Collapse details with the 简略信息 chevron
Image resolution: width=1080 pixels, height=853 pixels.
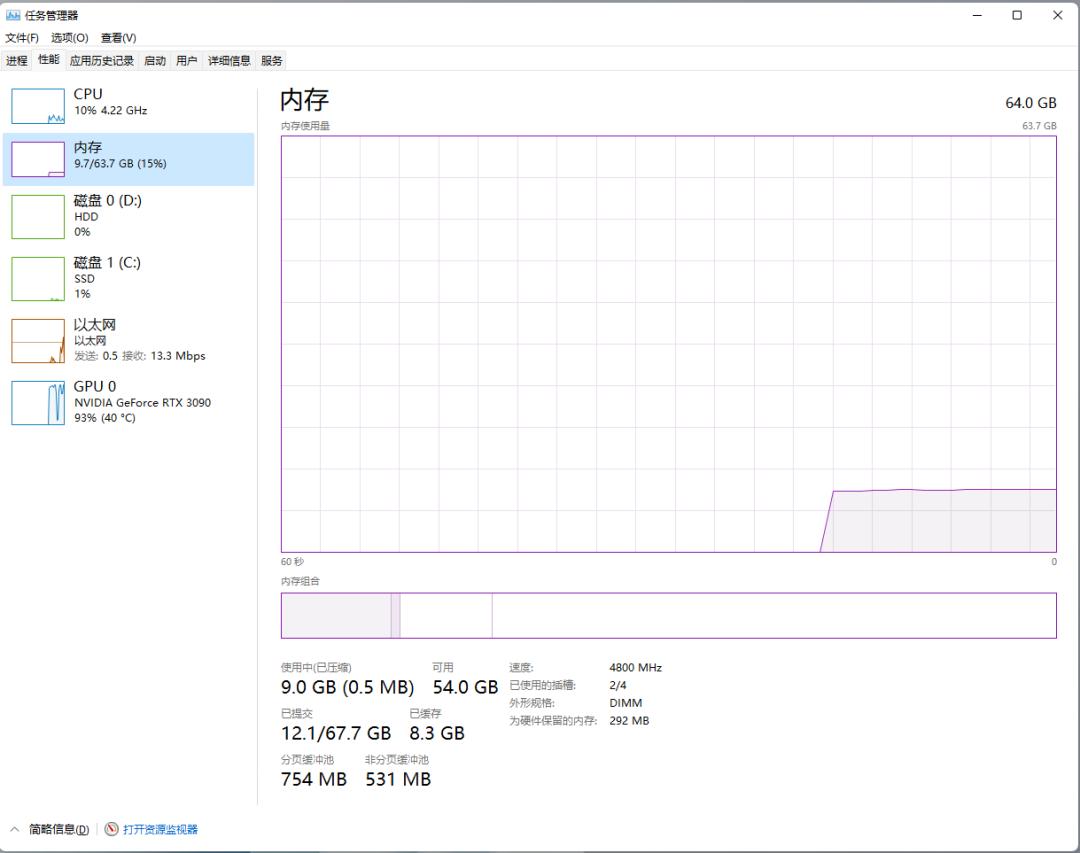[x=14, y=829]
